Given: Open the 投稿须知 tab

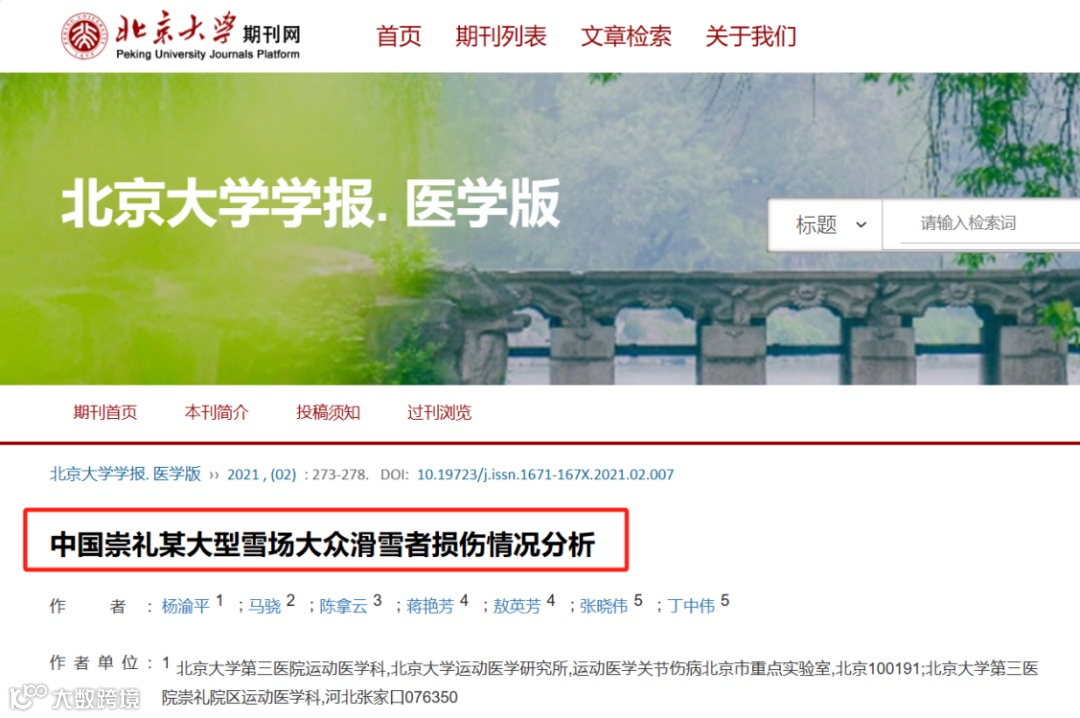Looking at the screenshot, I should [328, 412].
